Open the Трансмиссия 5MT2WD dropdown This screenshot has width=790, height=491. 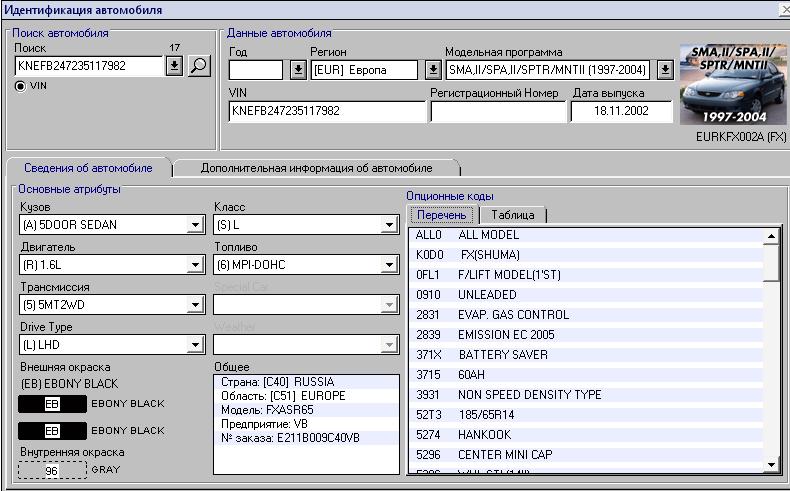(196, 305)
